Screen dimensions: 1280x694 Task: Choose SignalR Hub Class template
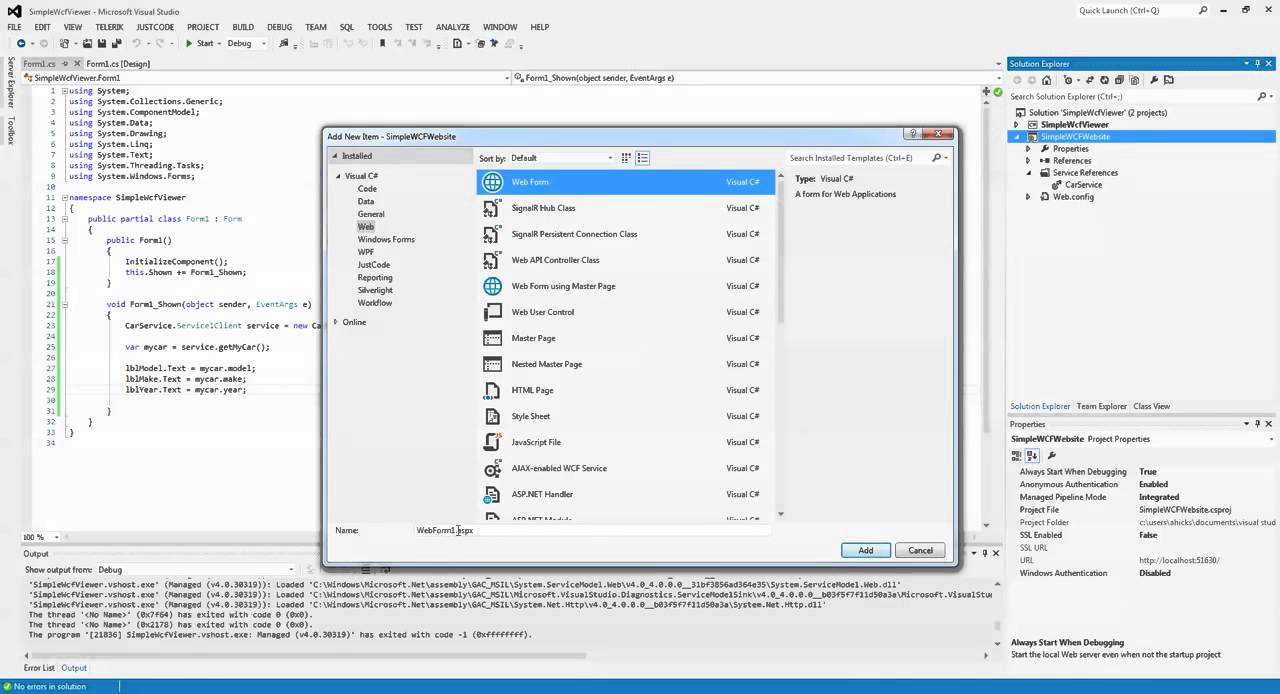click(625, 208)
